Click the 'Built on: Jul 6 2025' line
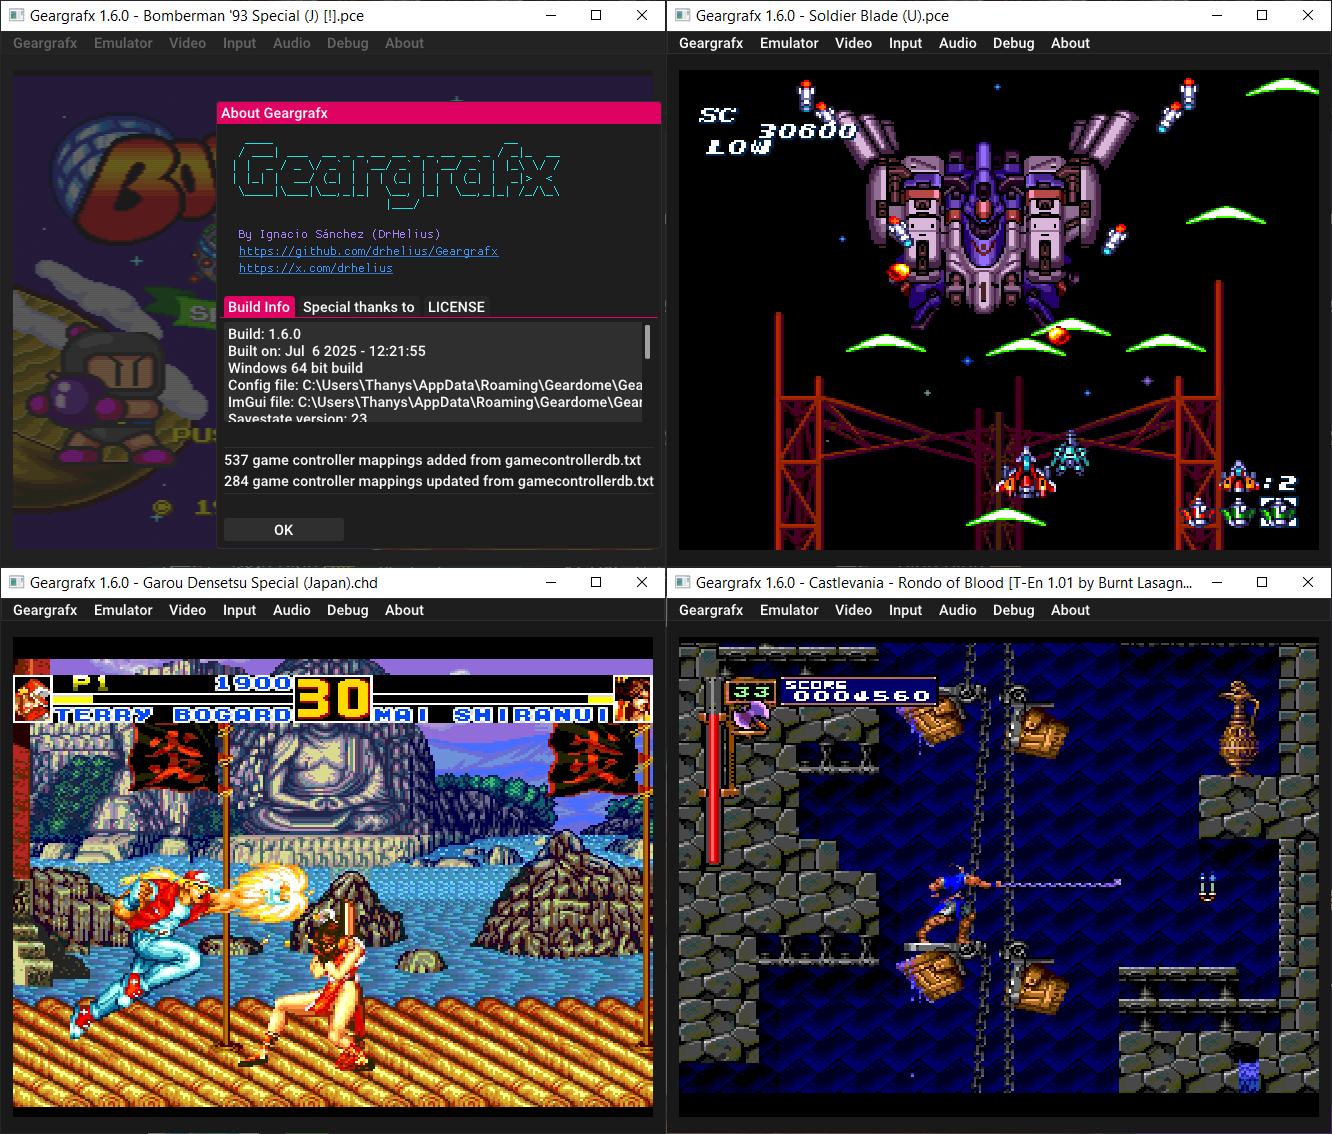This screenshot has height=1134, width=1332. pyautogui.click(x=327, y=351)
